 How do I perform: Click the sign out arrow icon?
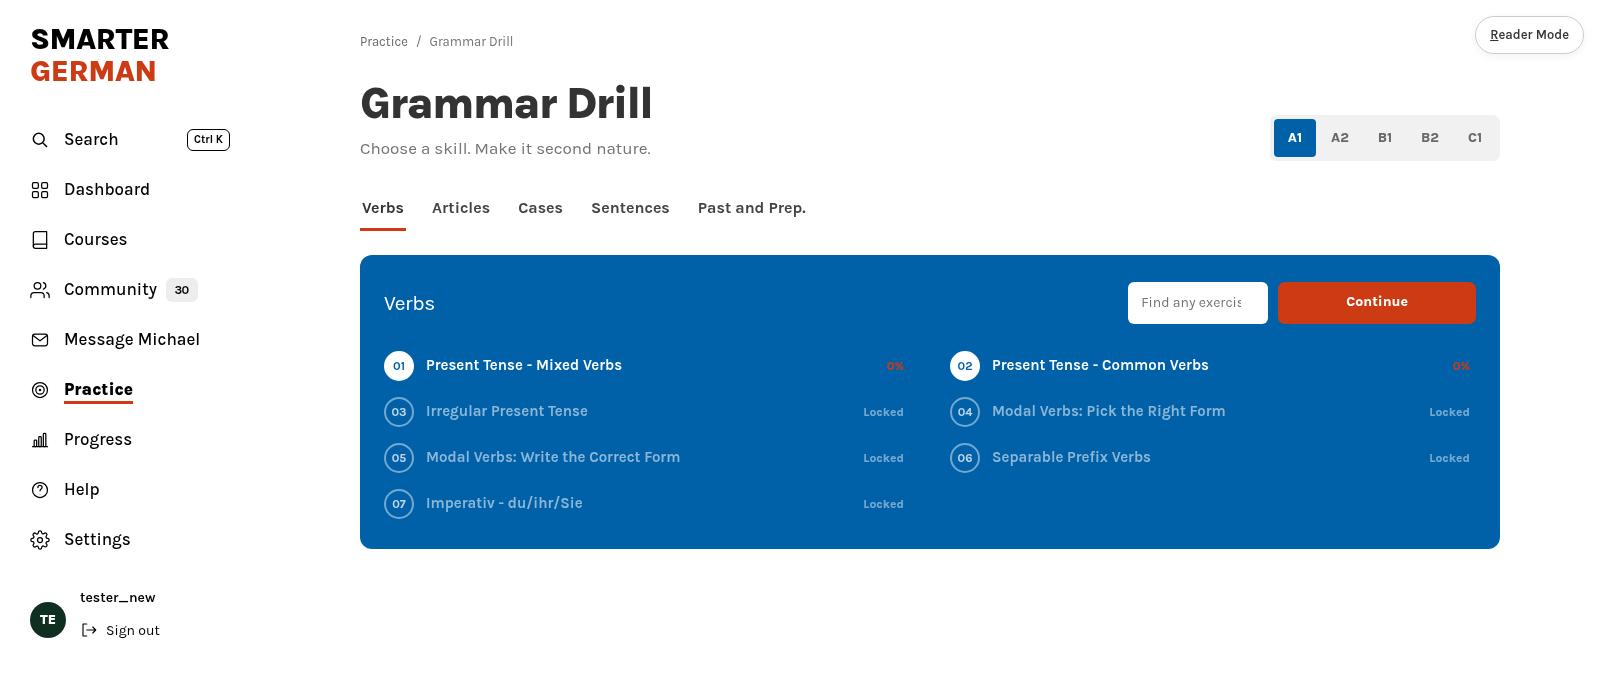pyautogui.click(x=89, y=630)
